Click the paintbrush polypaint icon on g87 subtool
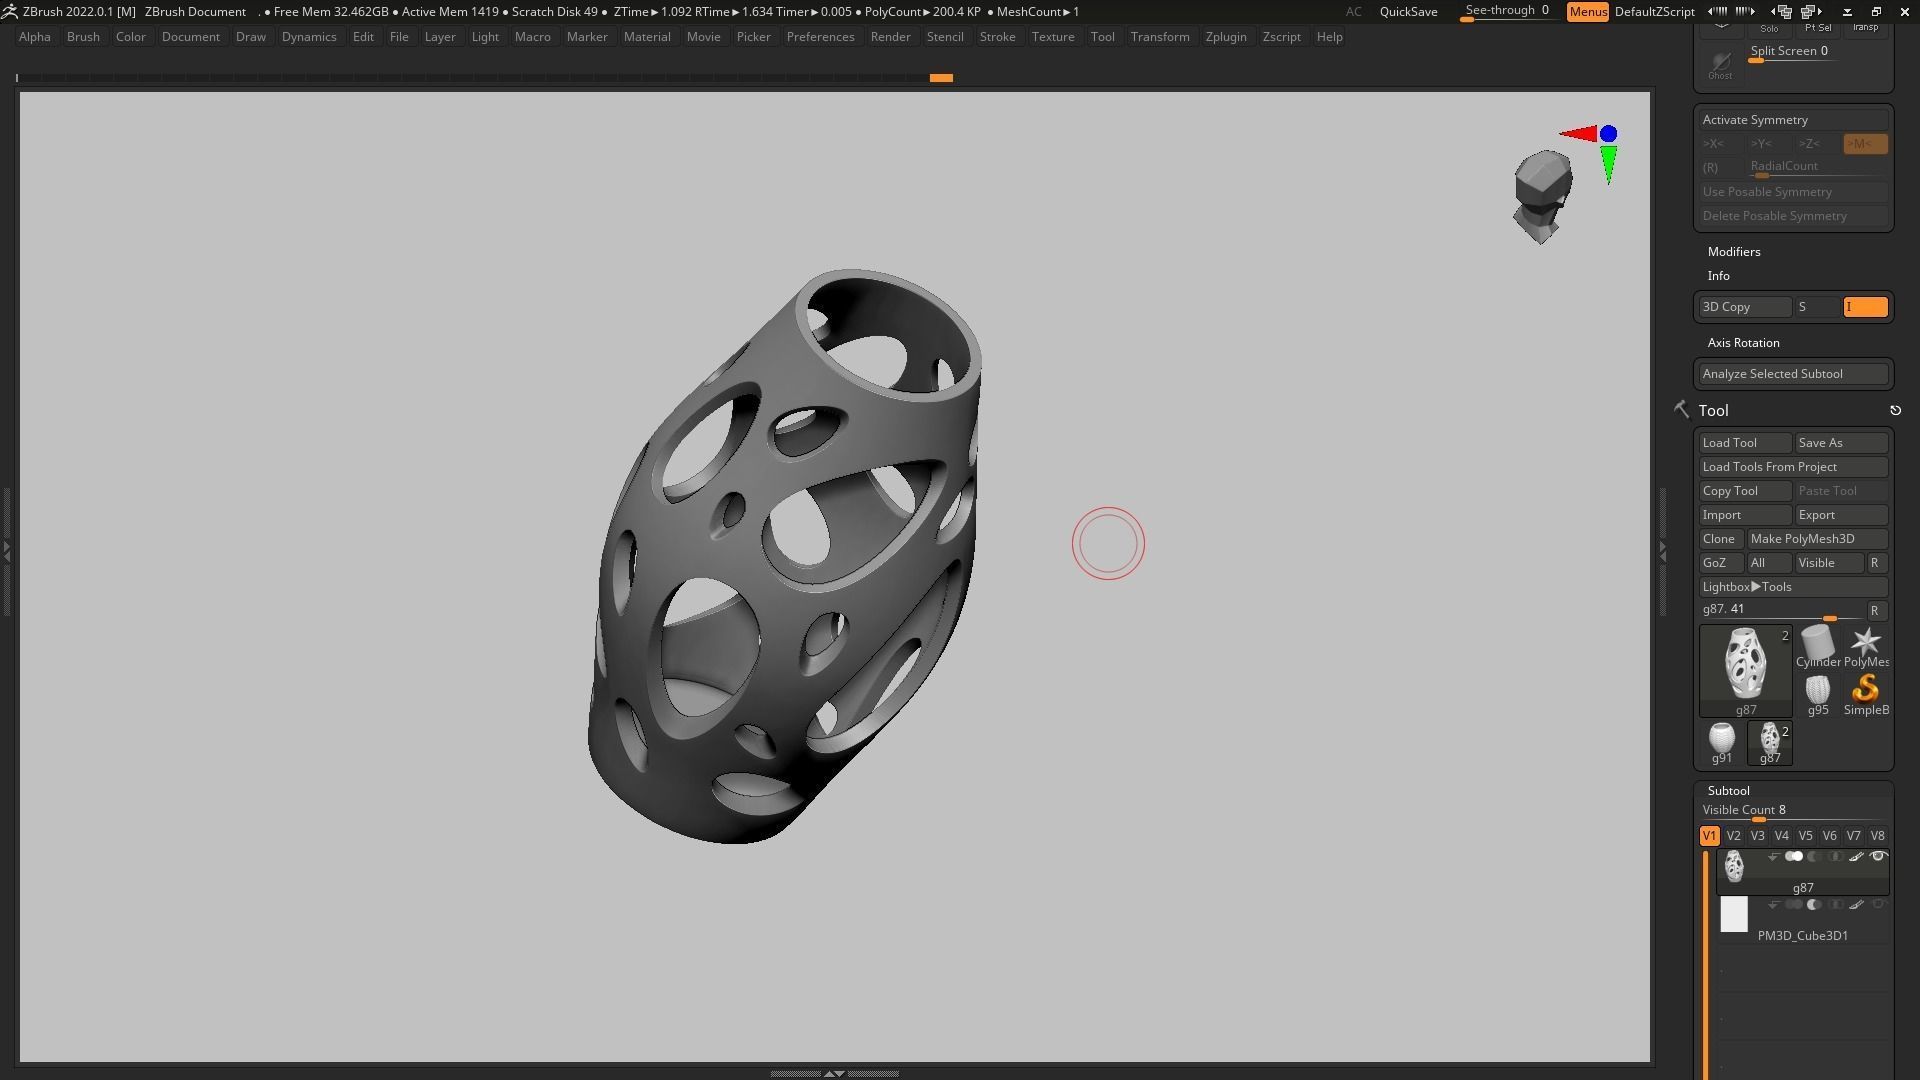Screen dimensions: 1920x1080 pos(1856,857)
